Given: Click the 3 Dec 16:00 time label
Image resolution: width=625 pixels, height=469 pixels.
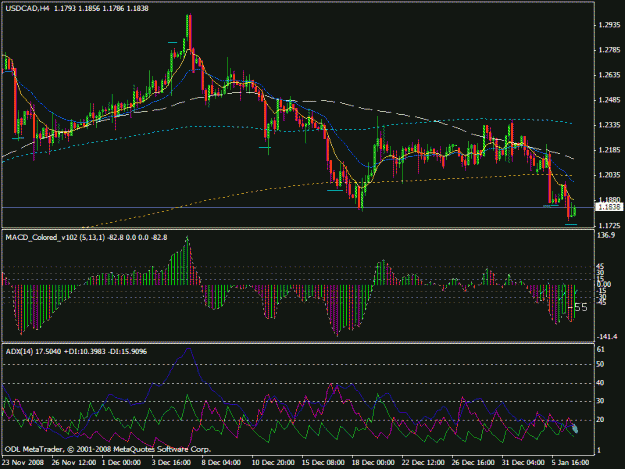Looking at the screenshot, I should click(171, 463).
